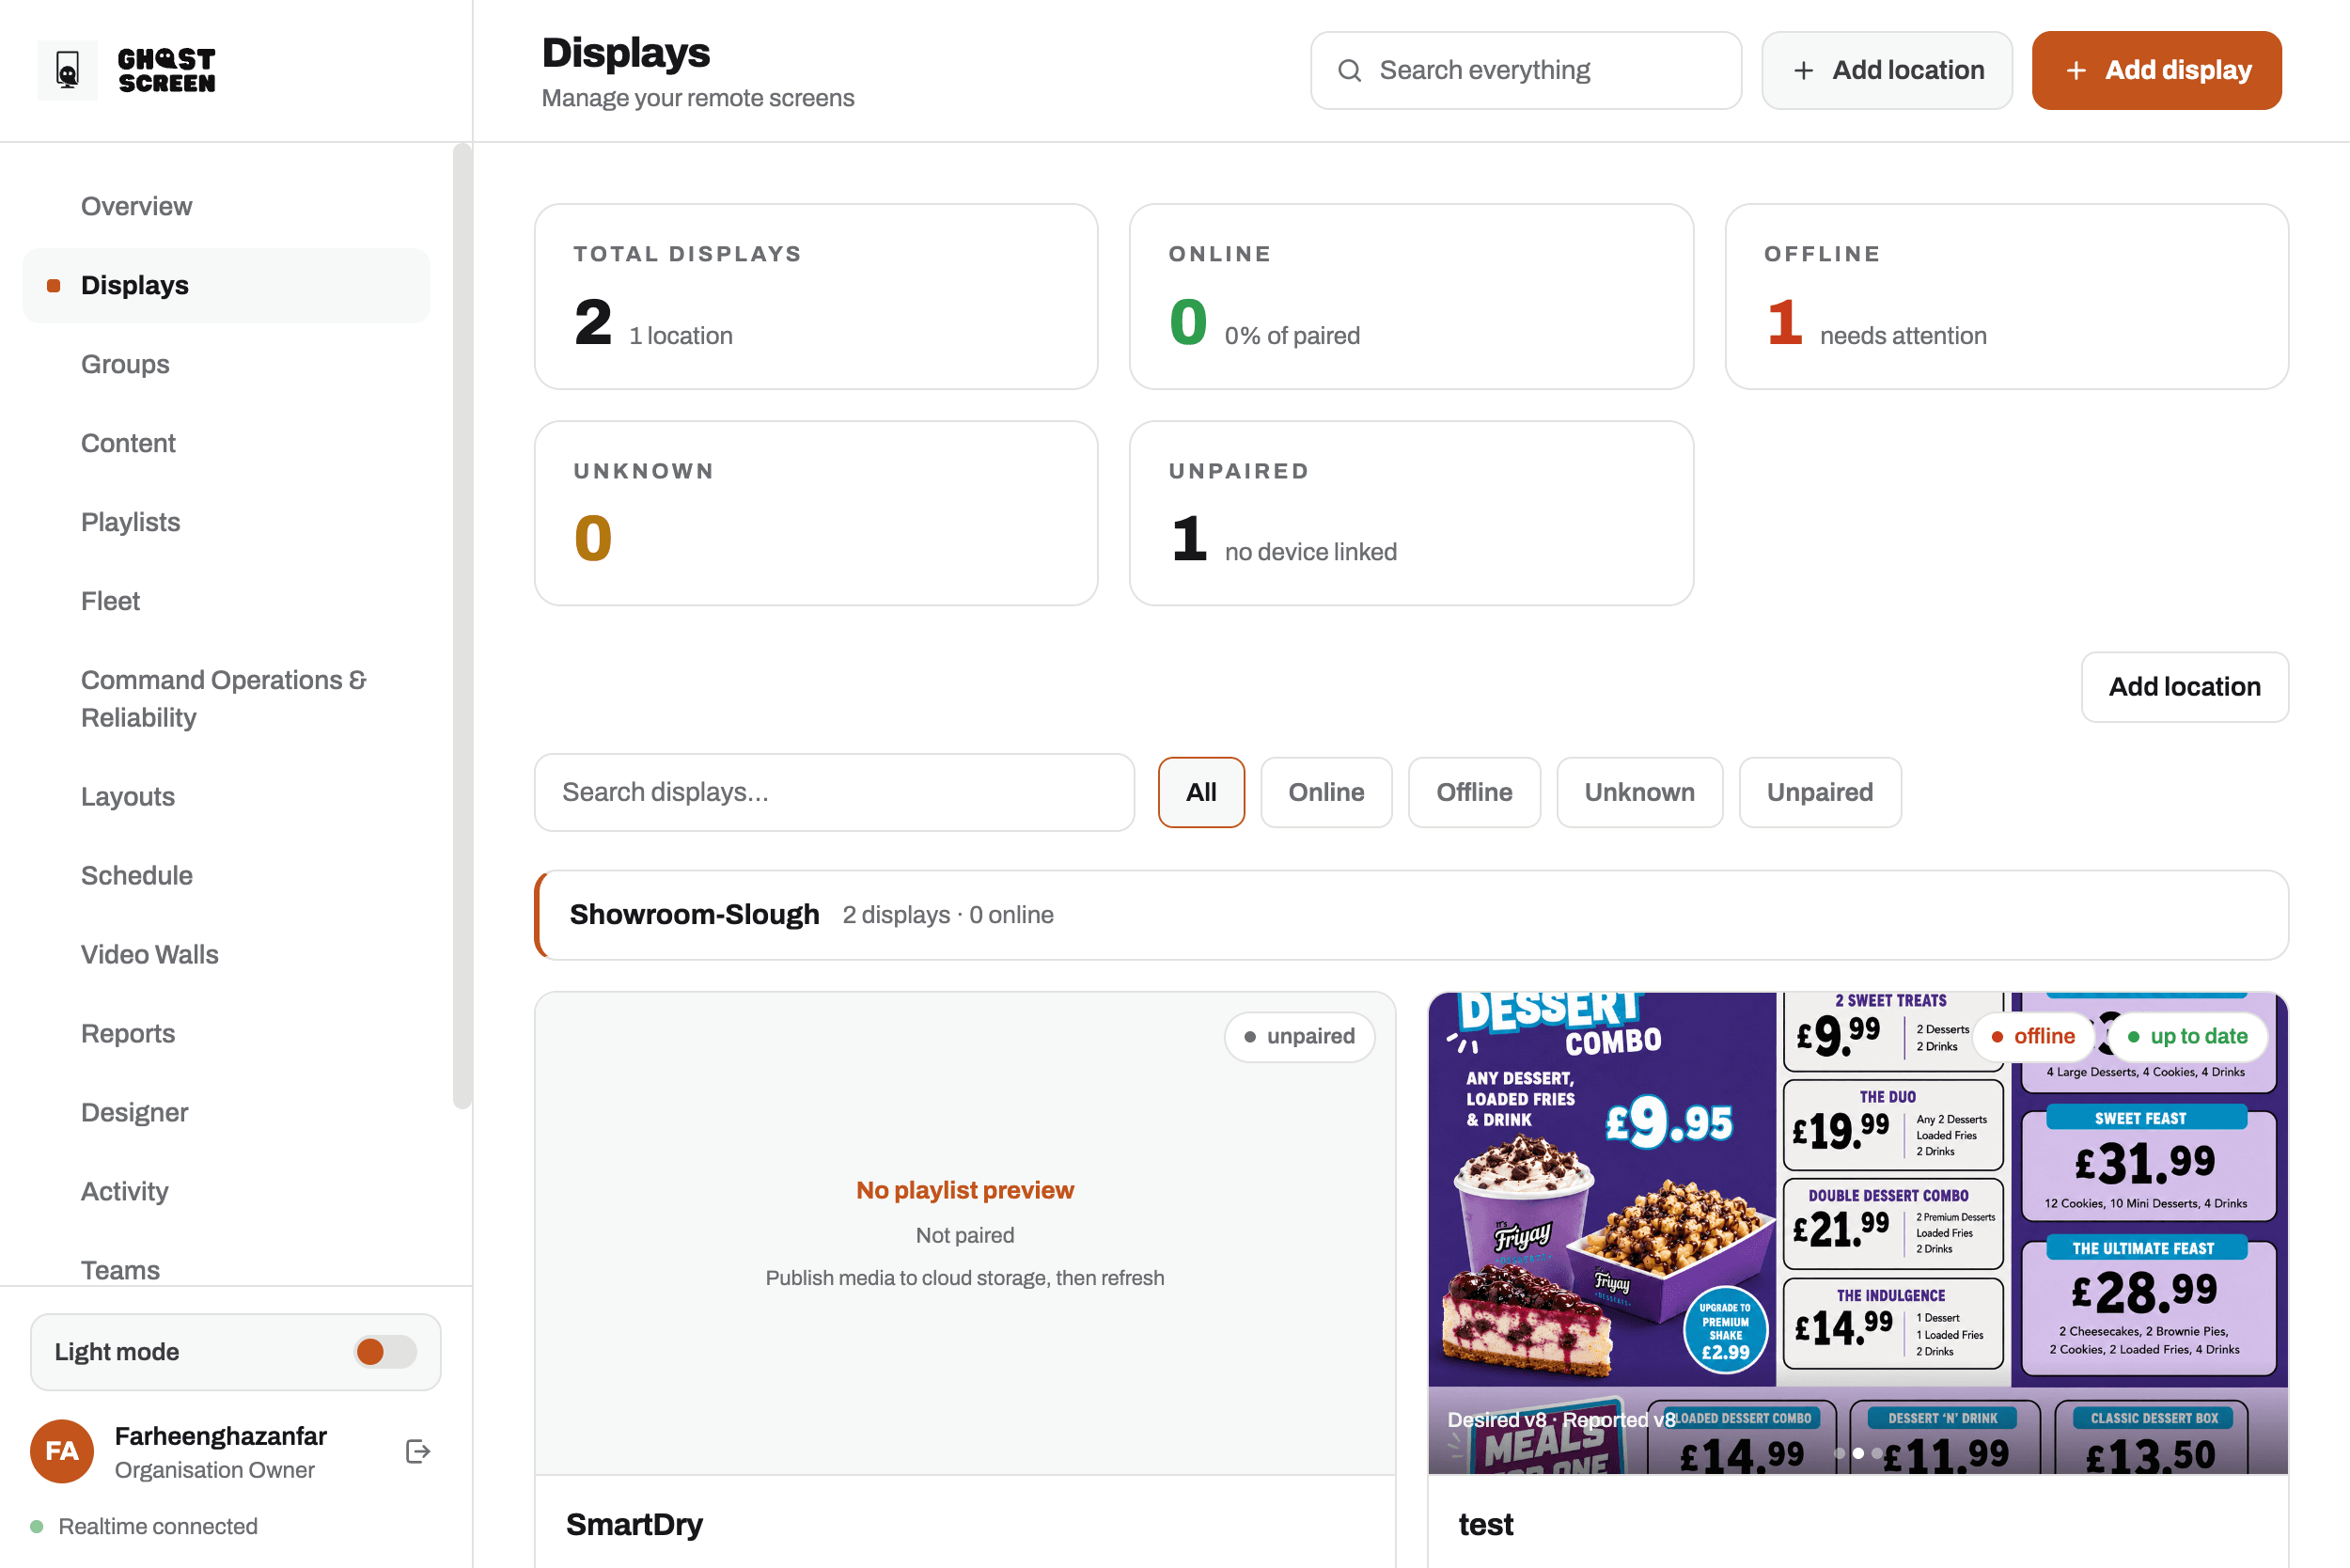Filter displays by Unpaired
This screenshot has width=2350, height=1568.
coord(1820,792)
